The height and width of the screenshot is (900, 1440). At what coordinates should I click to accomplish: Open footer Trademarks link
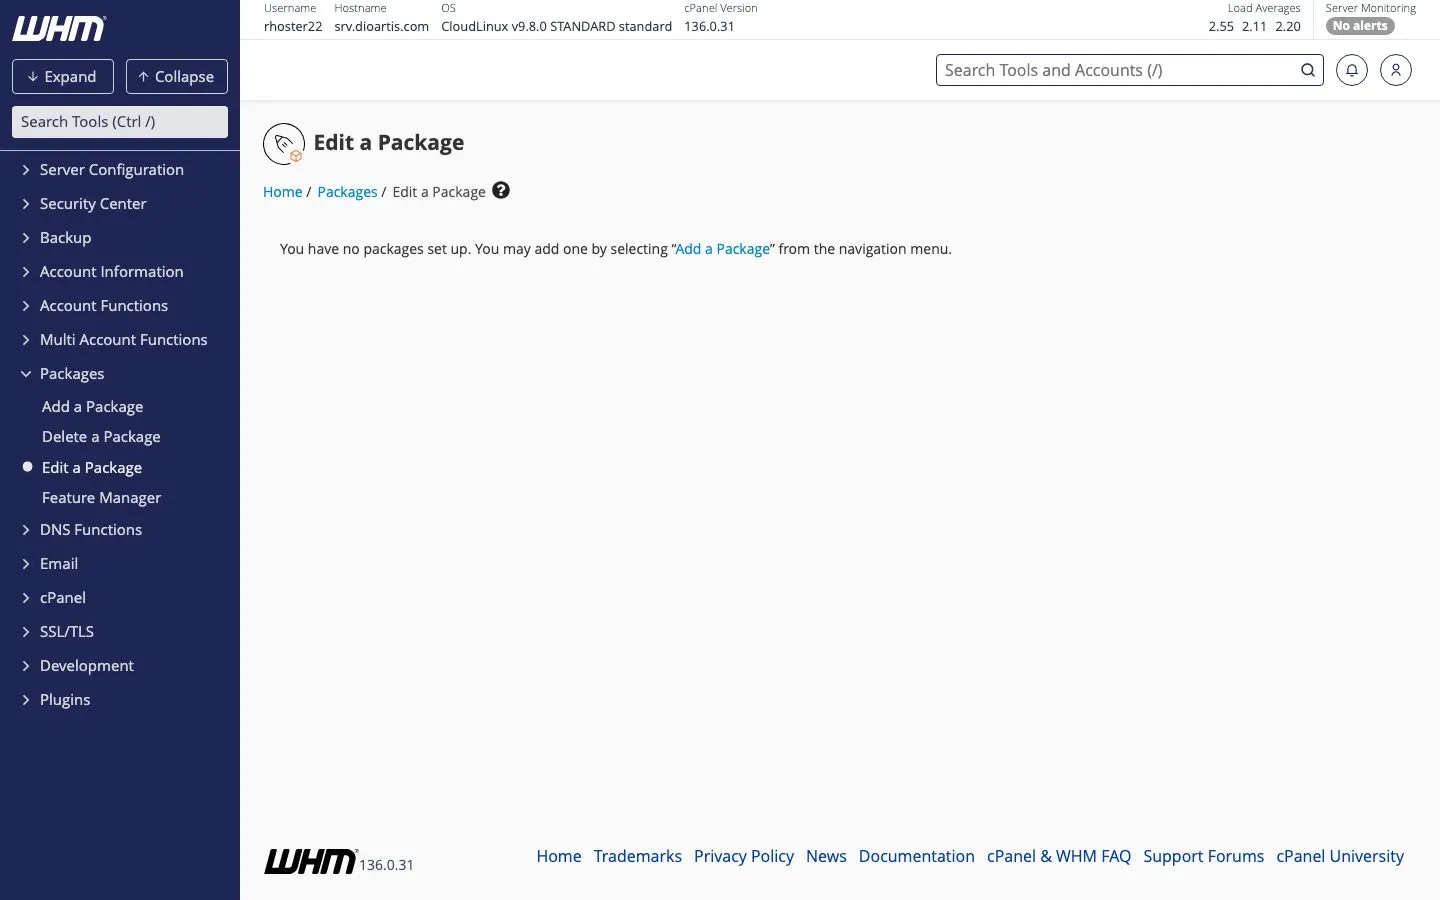click(x=637, y=856)
